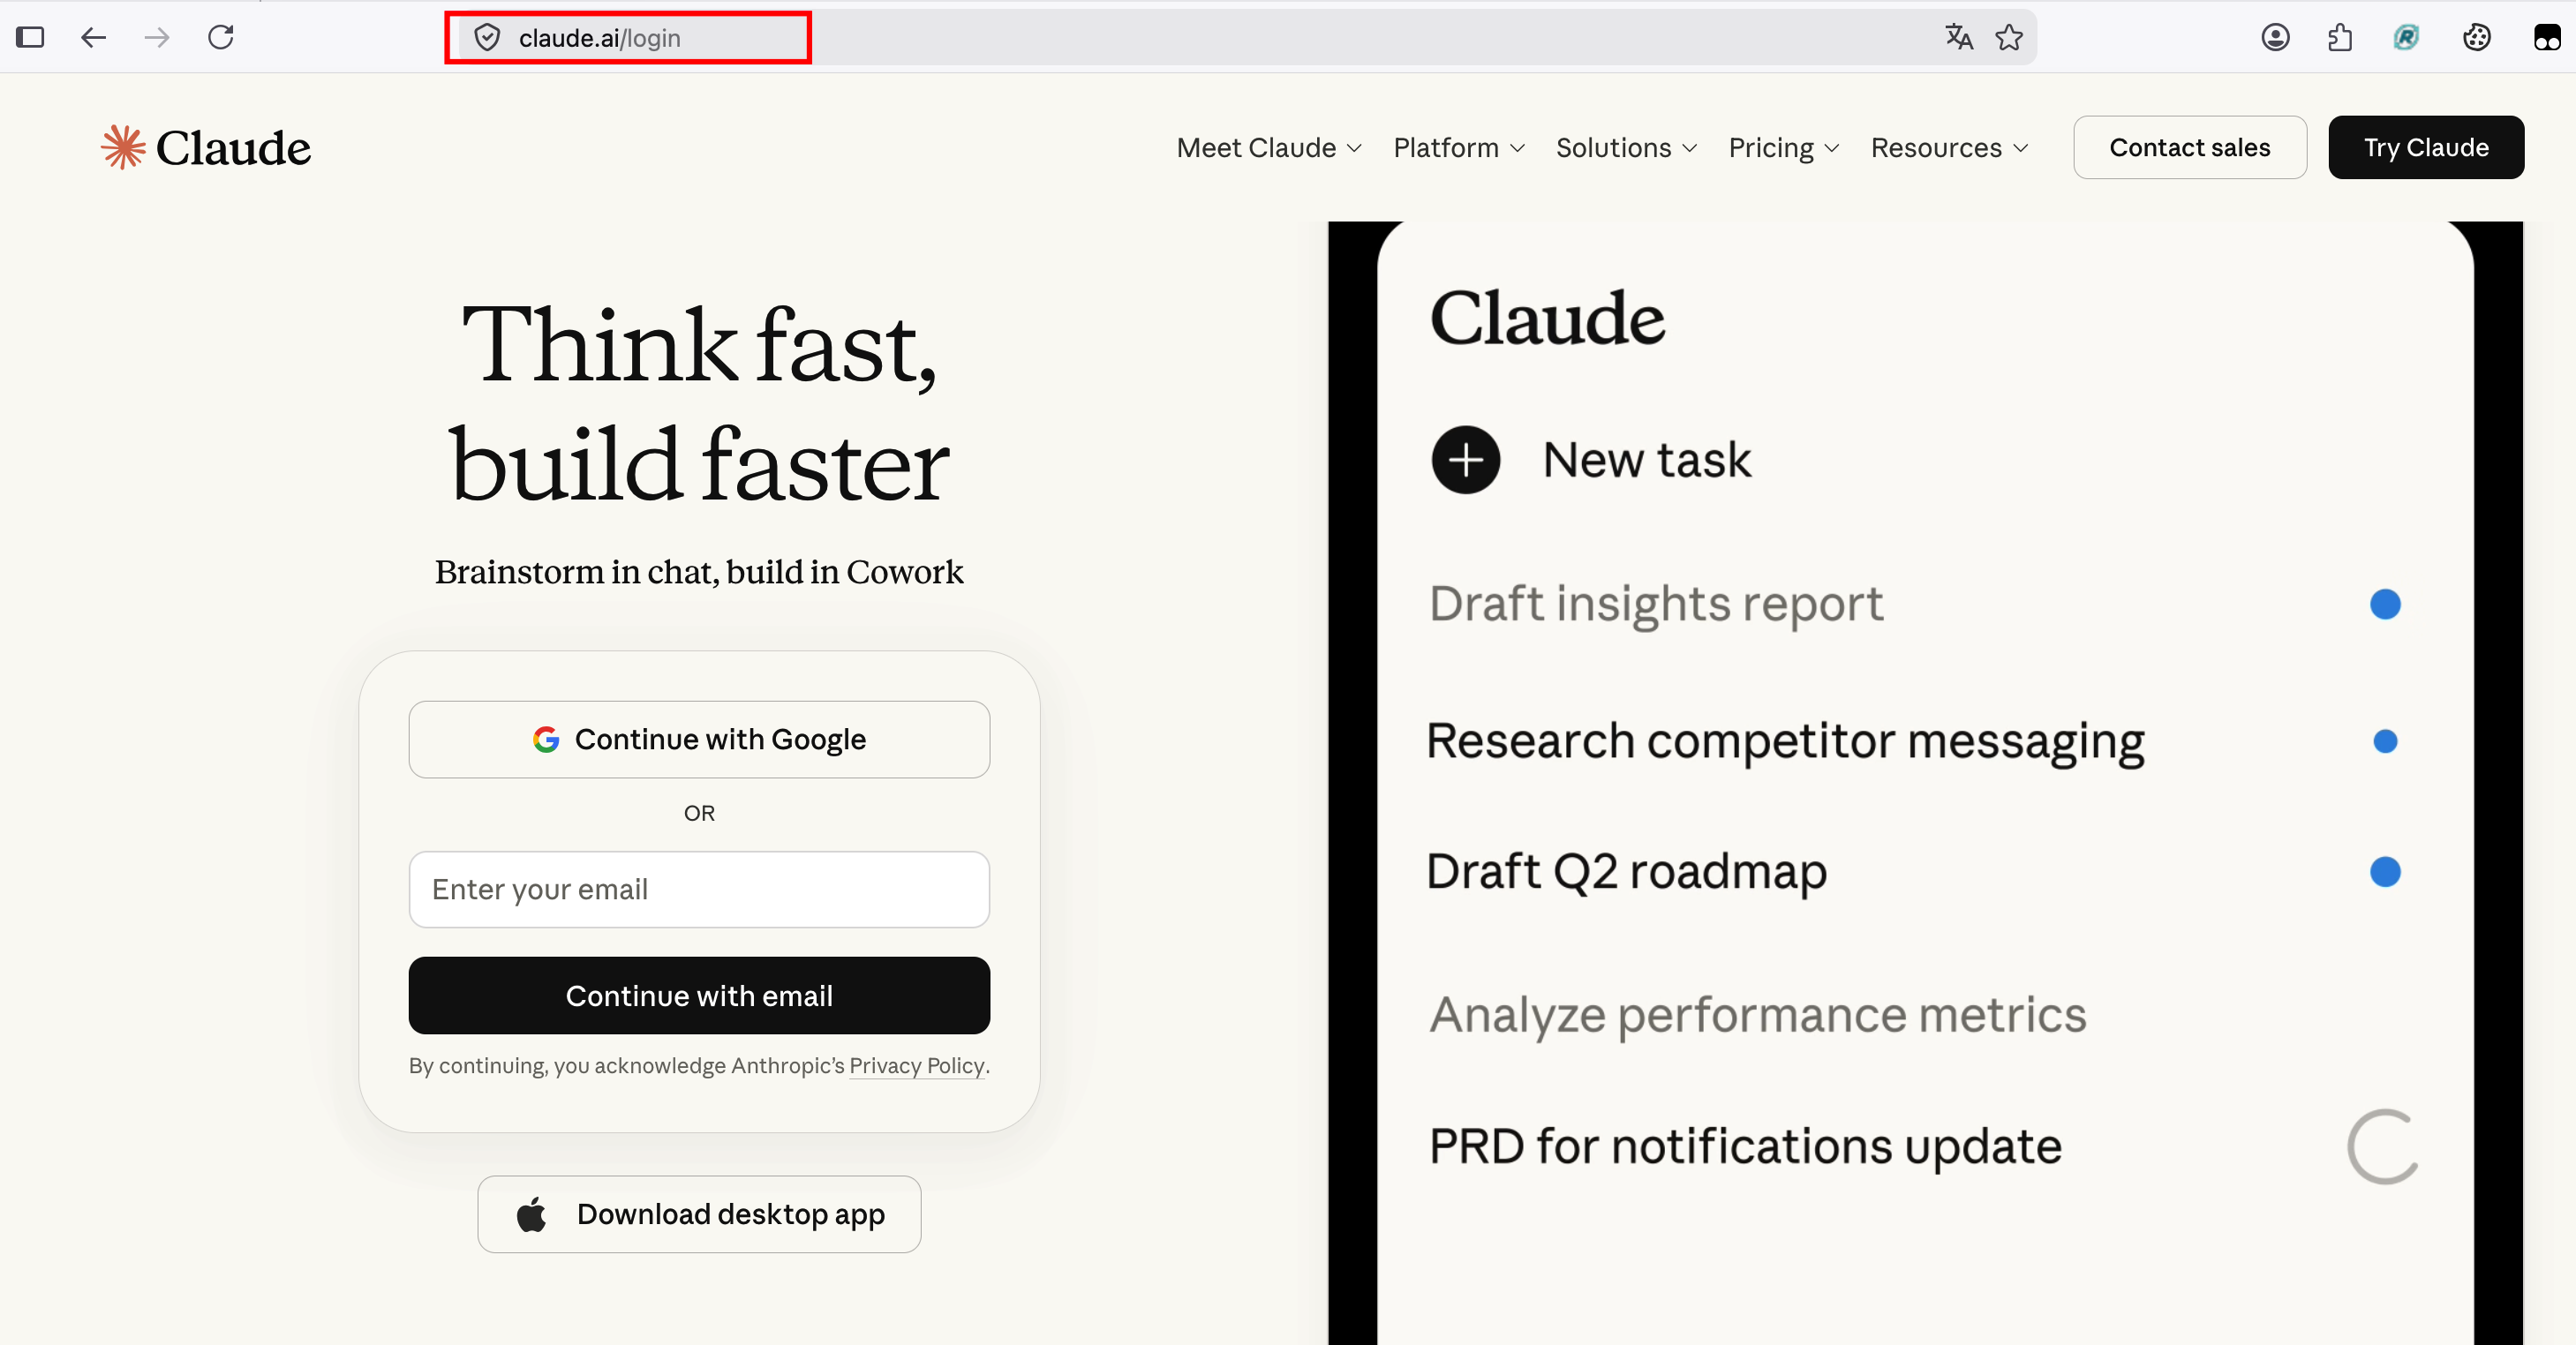Bookmark this page with the star icon
The width and height of the screenshot is (2576, 1345).
2009,38
